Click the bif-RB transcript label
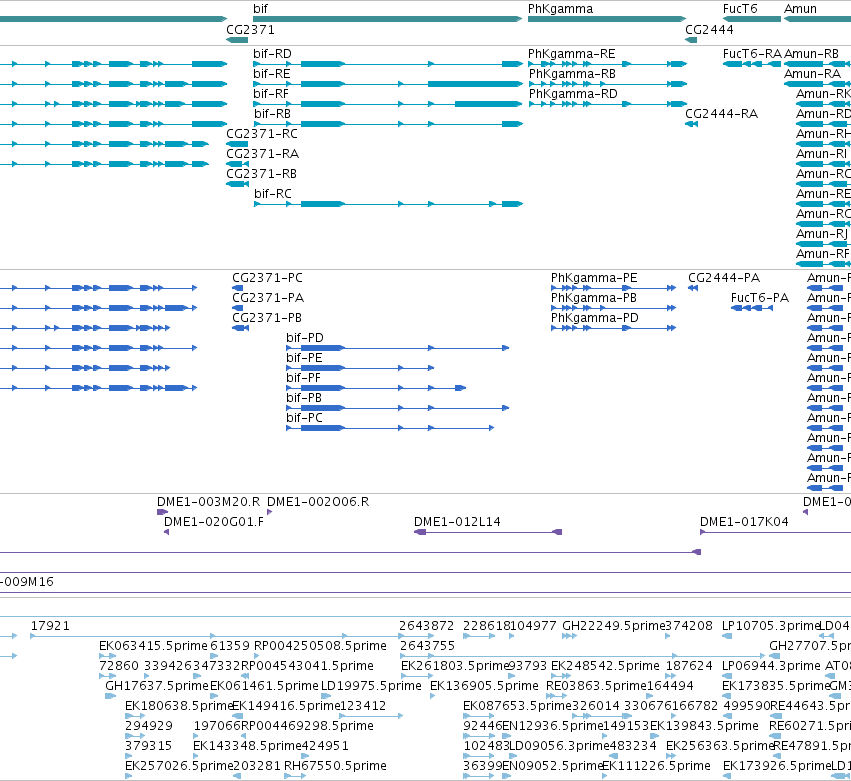851x781 pixels. (x=272, y=114)
